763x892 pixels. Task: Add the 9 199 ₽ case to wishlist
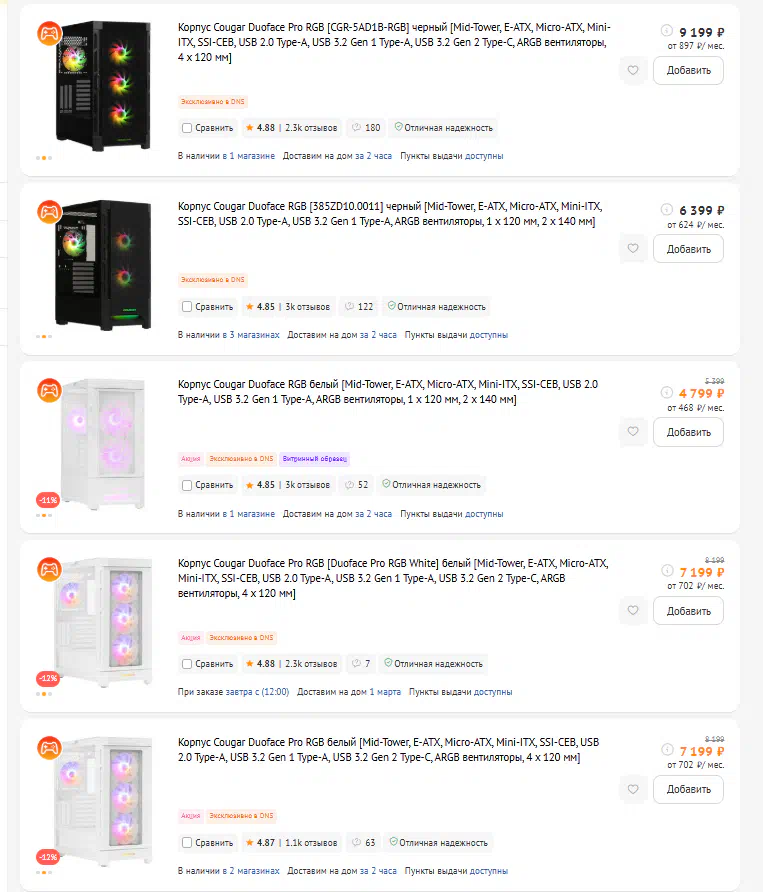[x=632, y=71]
